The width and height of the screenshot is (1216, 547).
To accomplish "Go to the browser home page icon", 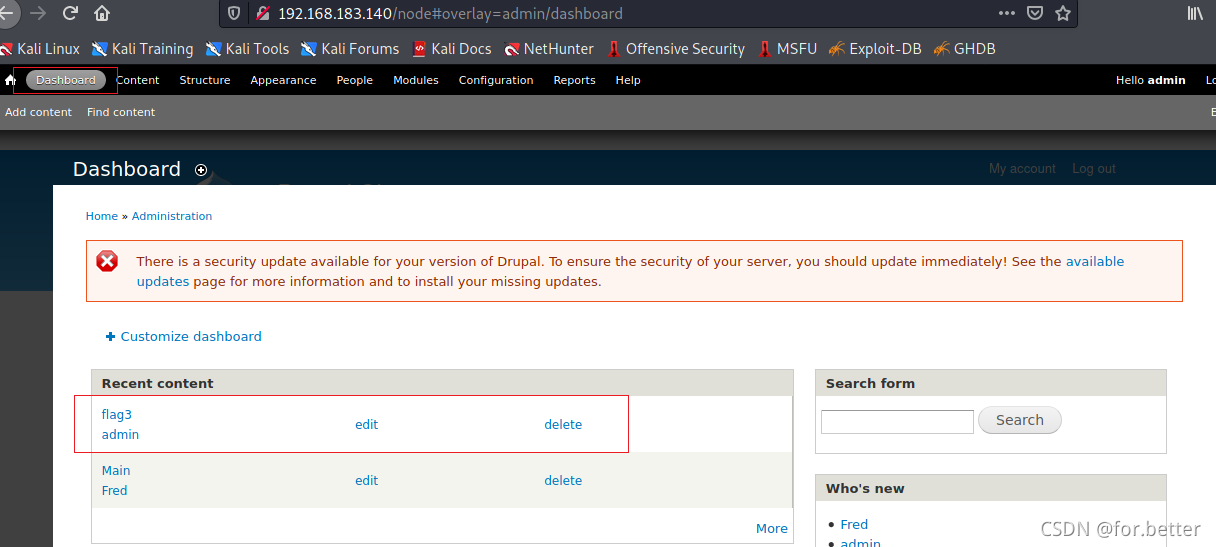I will pyautogui.click(x=102, y=14).
